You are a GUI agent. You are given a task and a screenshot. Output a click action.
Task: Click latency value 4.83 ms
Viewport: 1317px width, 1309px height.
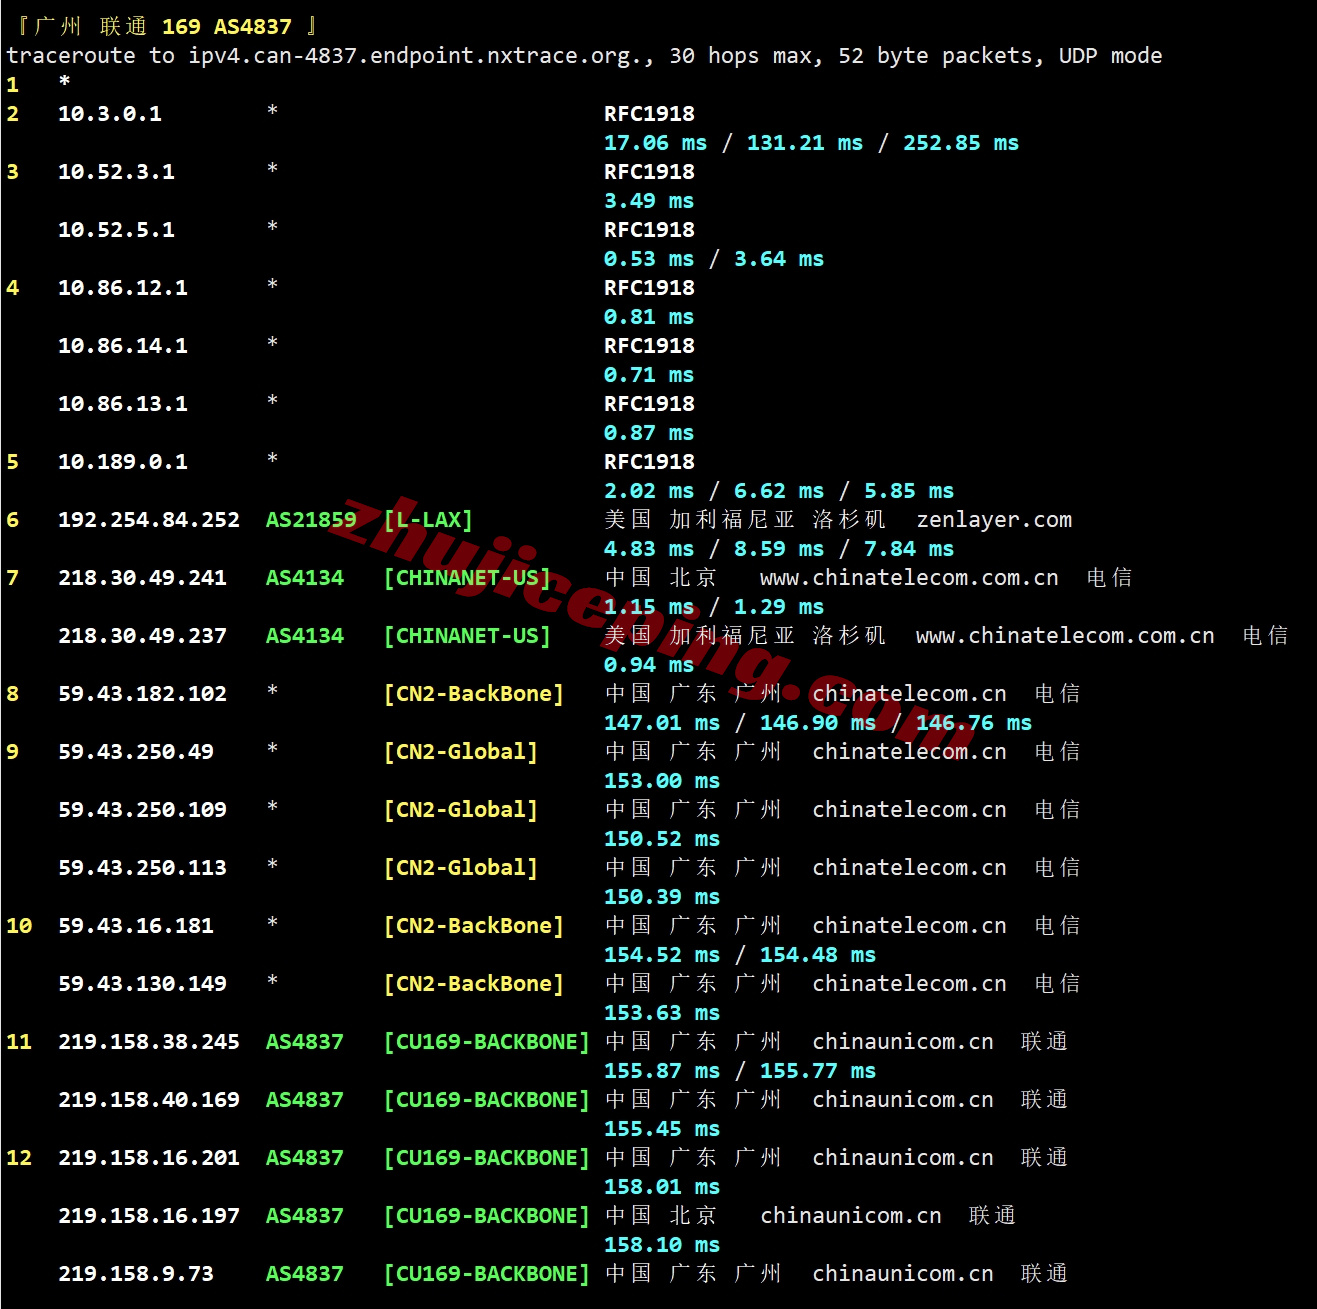point(649,549)
